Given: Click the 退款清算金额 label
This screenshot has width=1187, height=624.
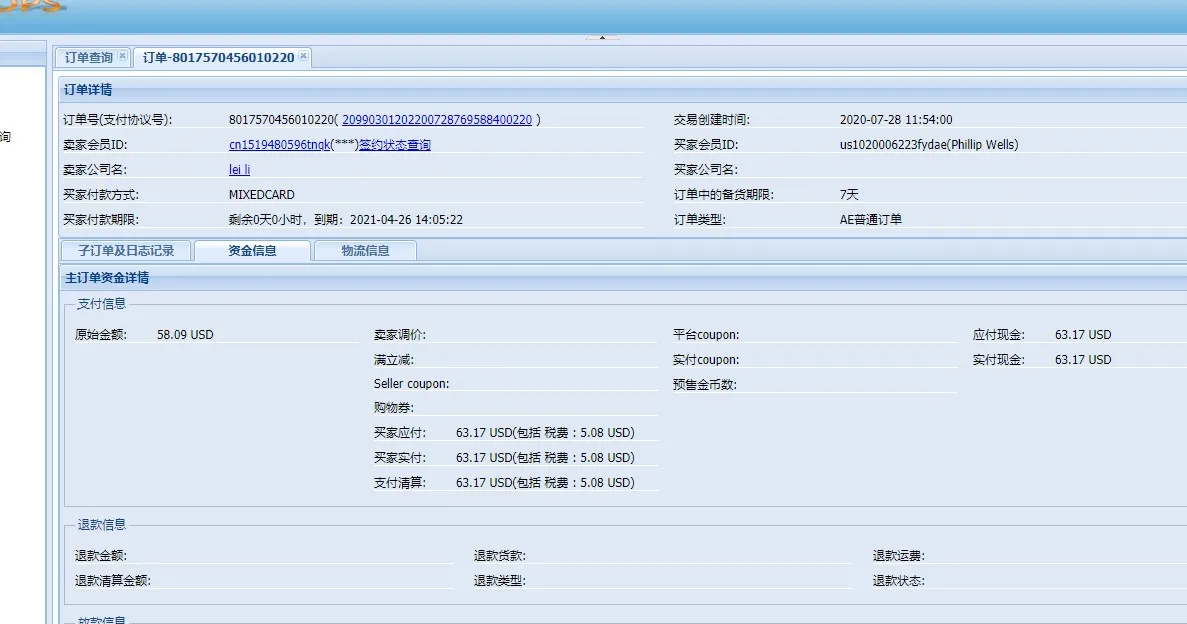Looking at the screenshot, I should [113, 581].
